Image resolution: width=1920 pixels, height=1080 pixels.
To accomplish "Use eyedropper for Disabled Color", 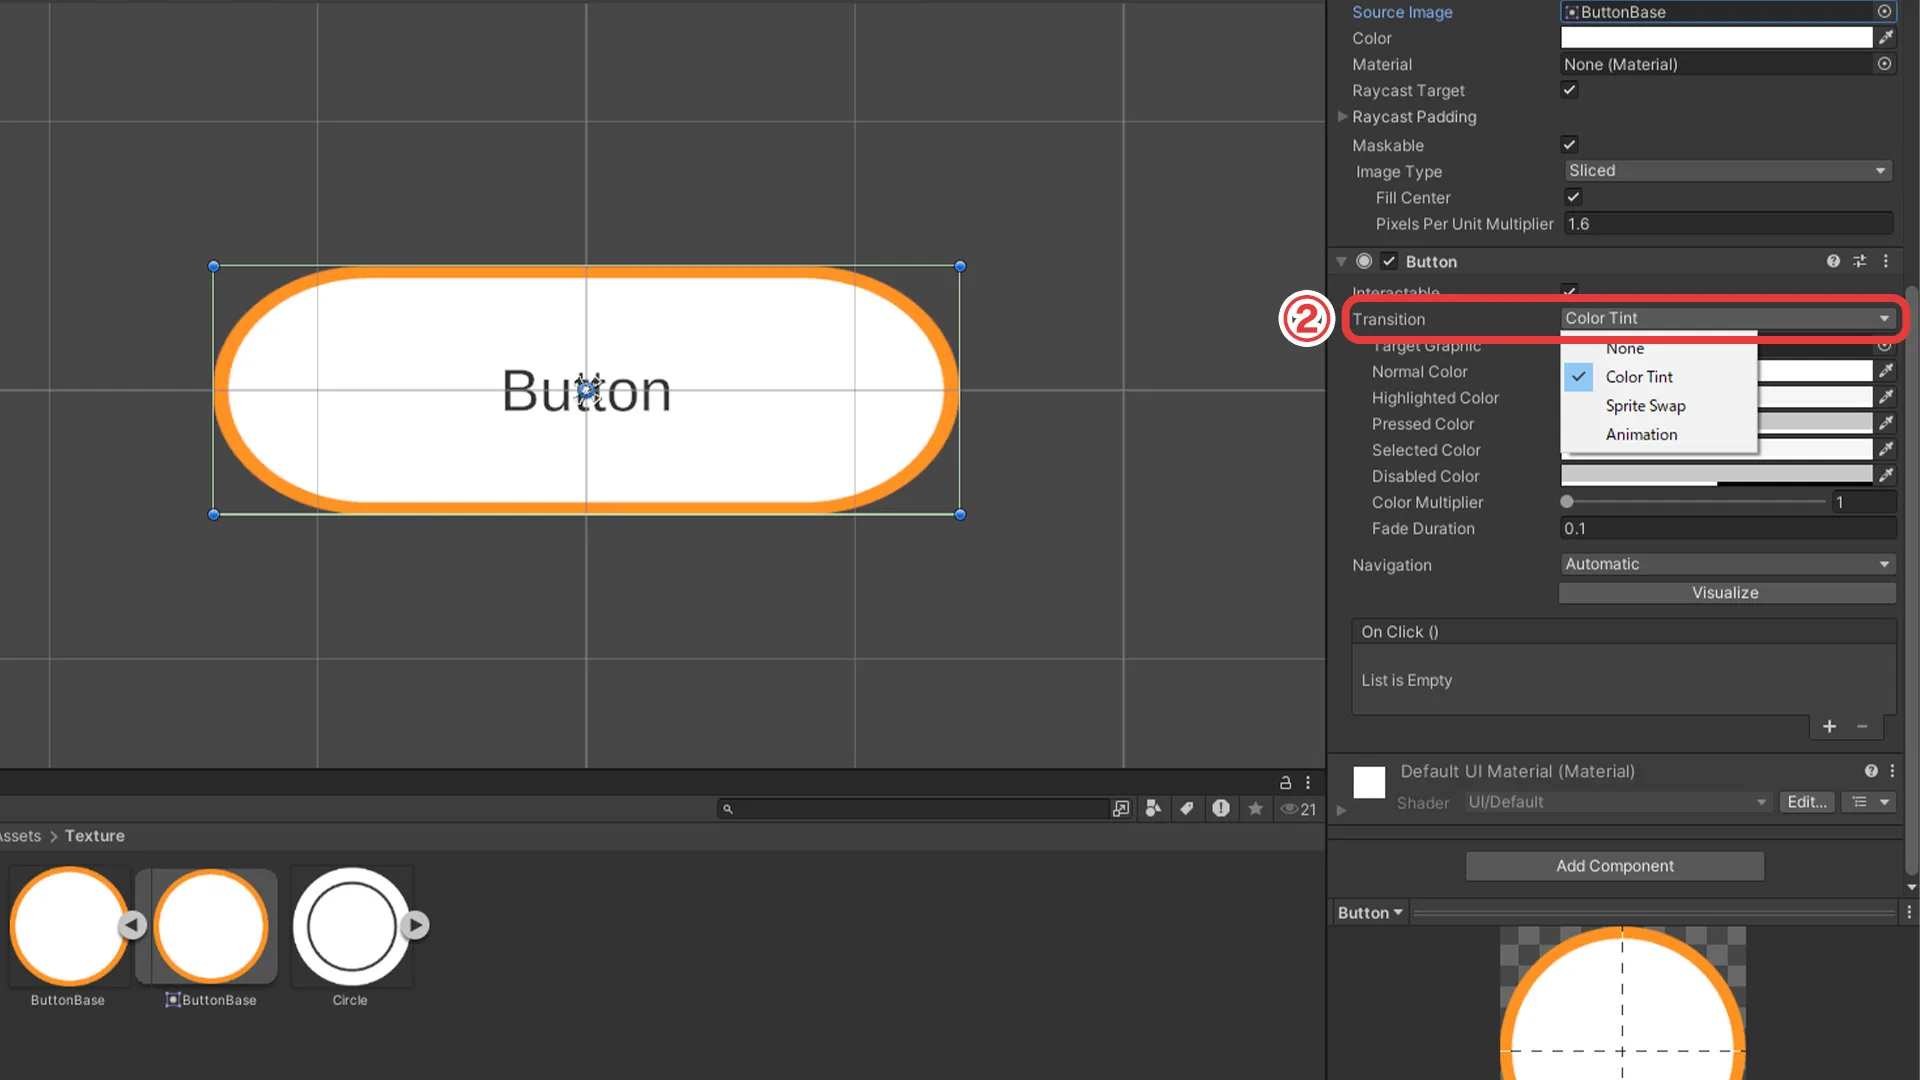I will tap(1886, 475).
